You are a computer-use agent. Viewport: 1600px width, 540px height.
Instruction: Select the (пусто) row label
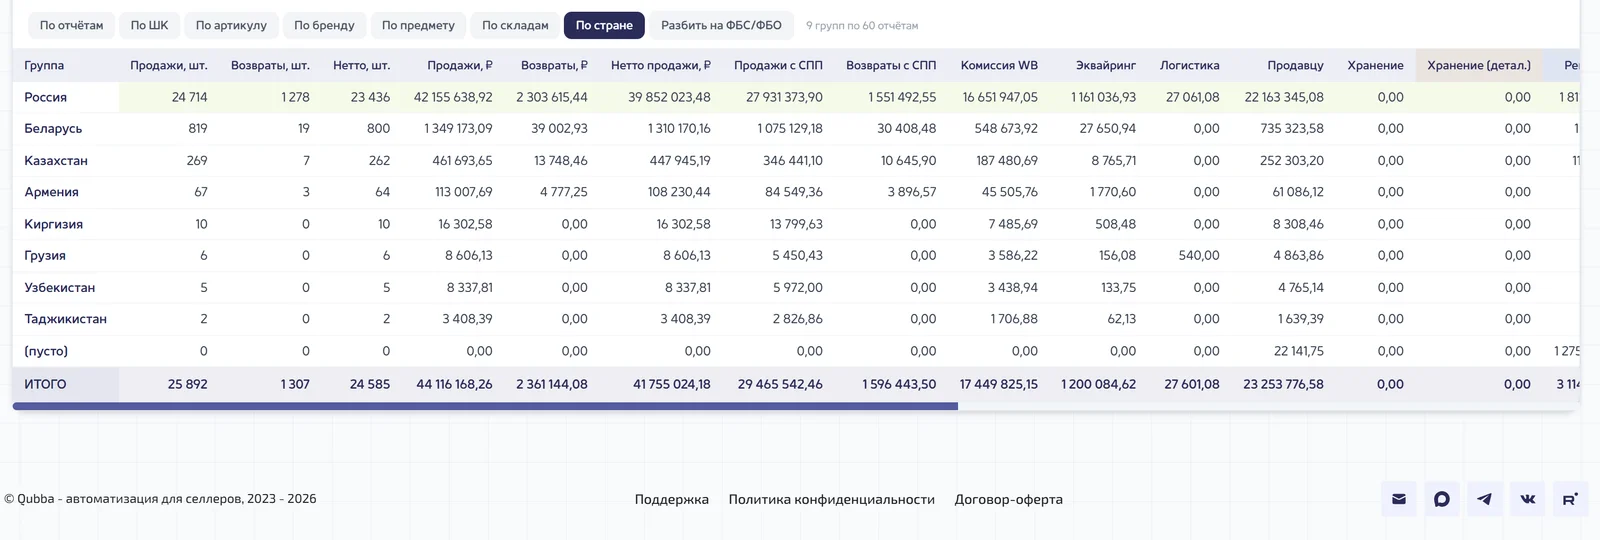46,351
